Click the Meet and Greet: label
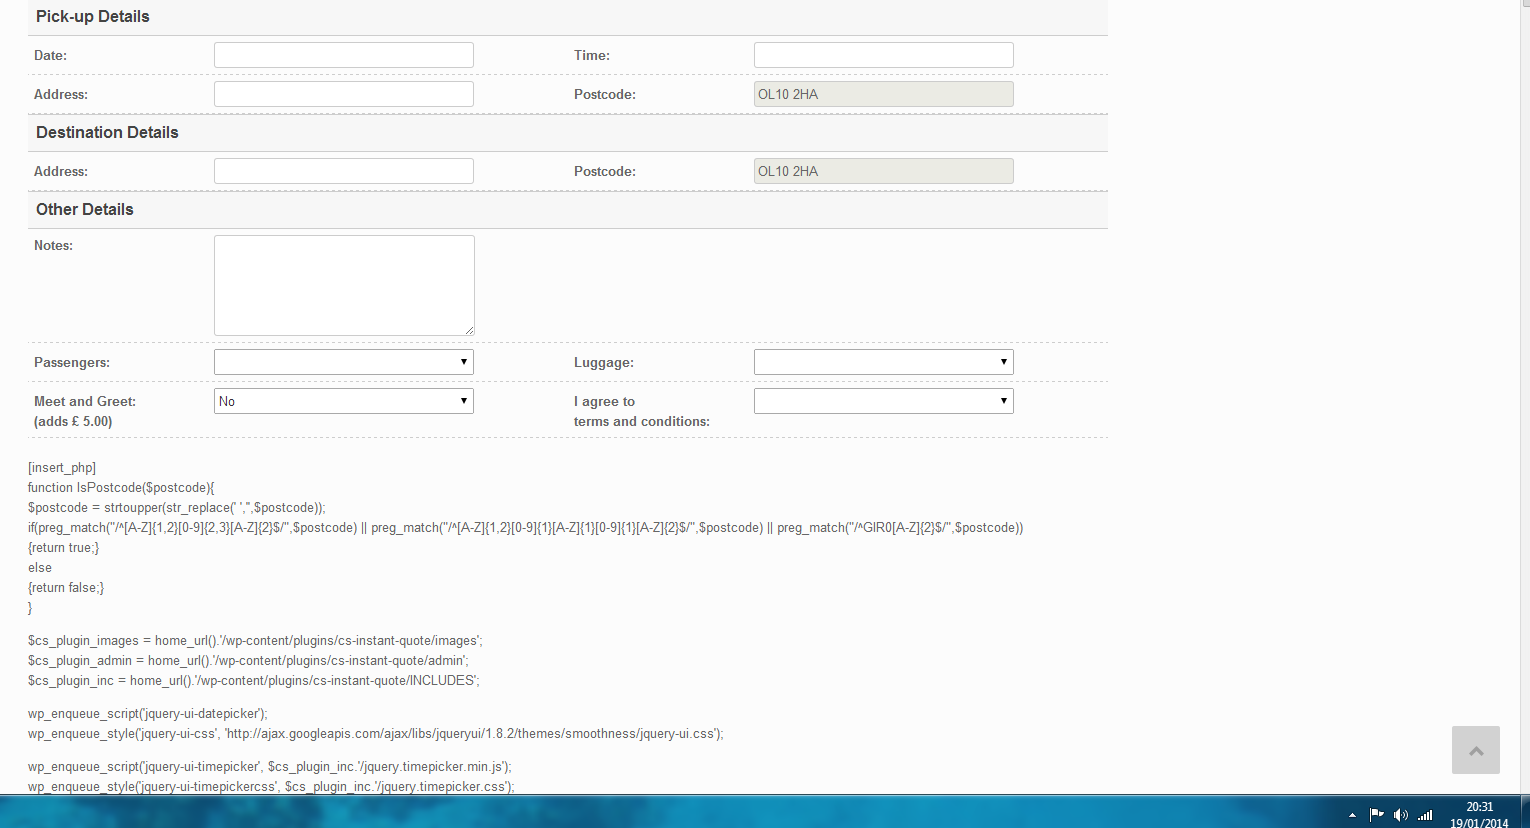The width and height of the screenshot is (1530, 828). click(x=85, y=402)
